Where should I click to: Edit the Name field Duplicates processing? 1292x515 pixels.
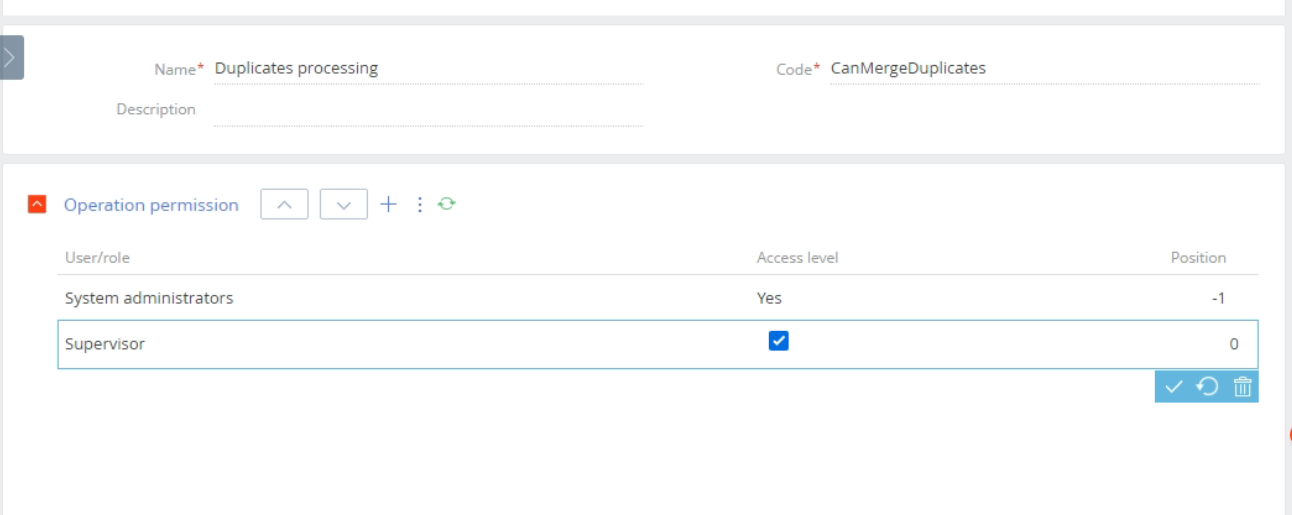tap(428, 69)
